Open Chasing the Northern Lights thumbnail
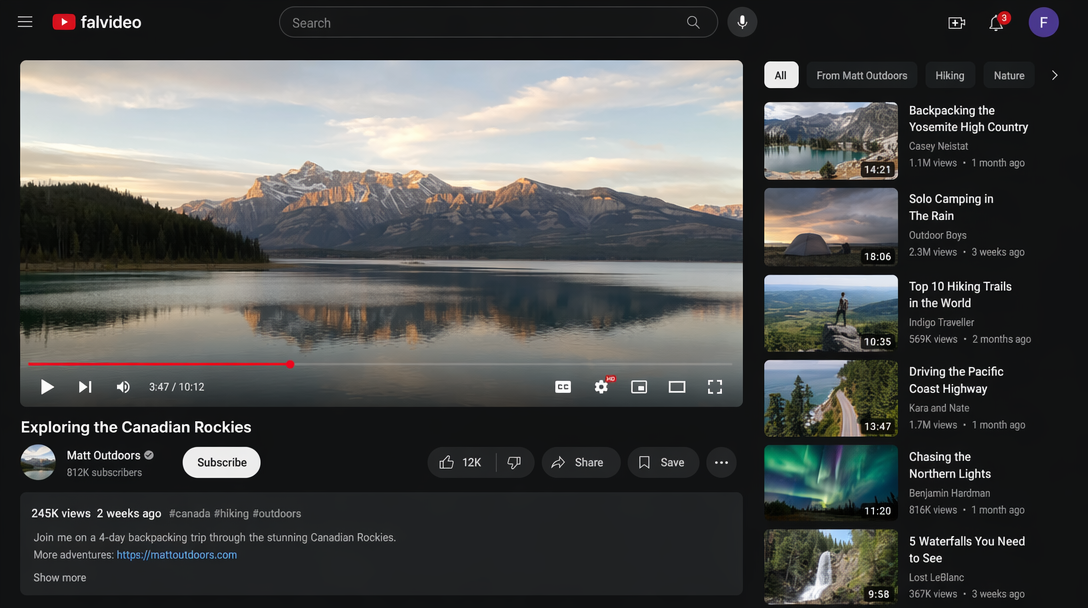The image size is (1088, 608). 831,483
